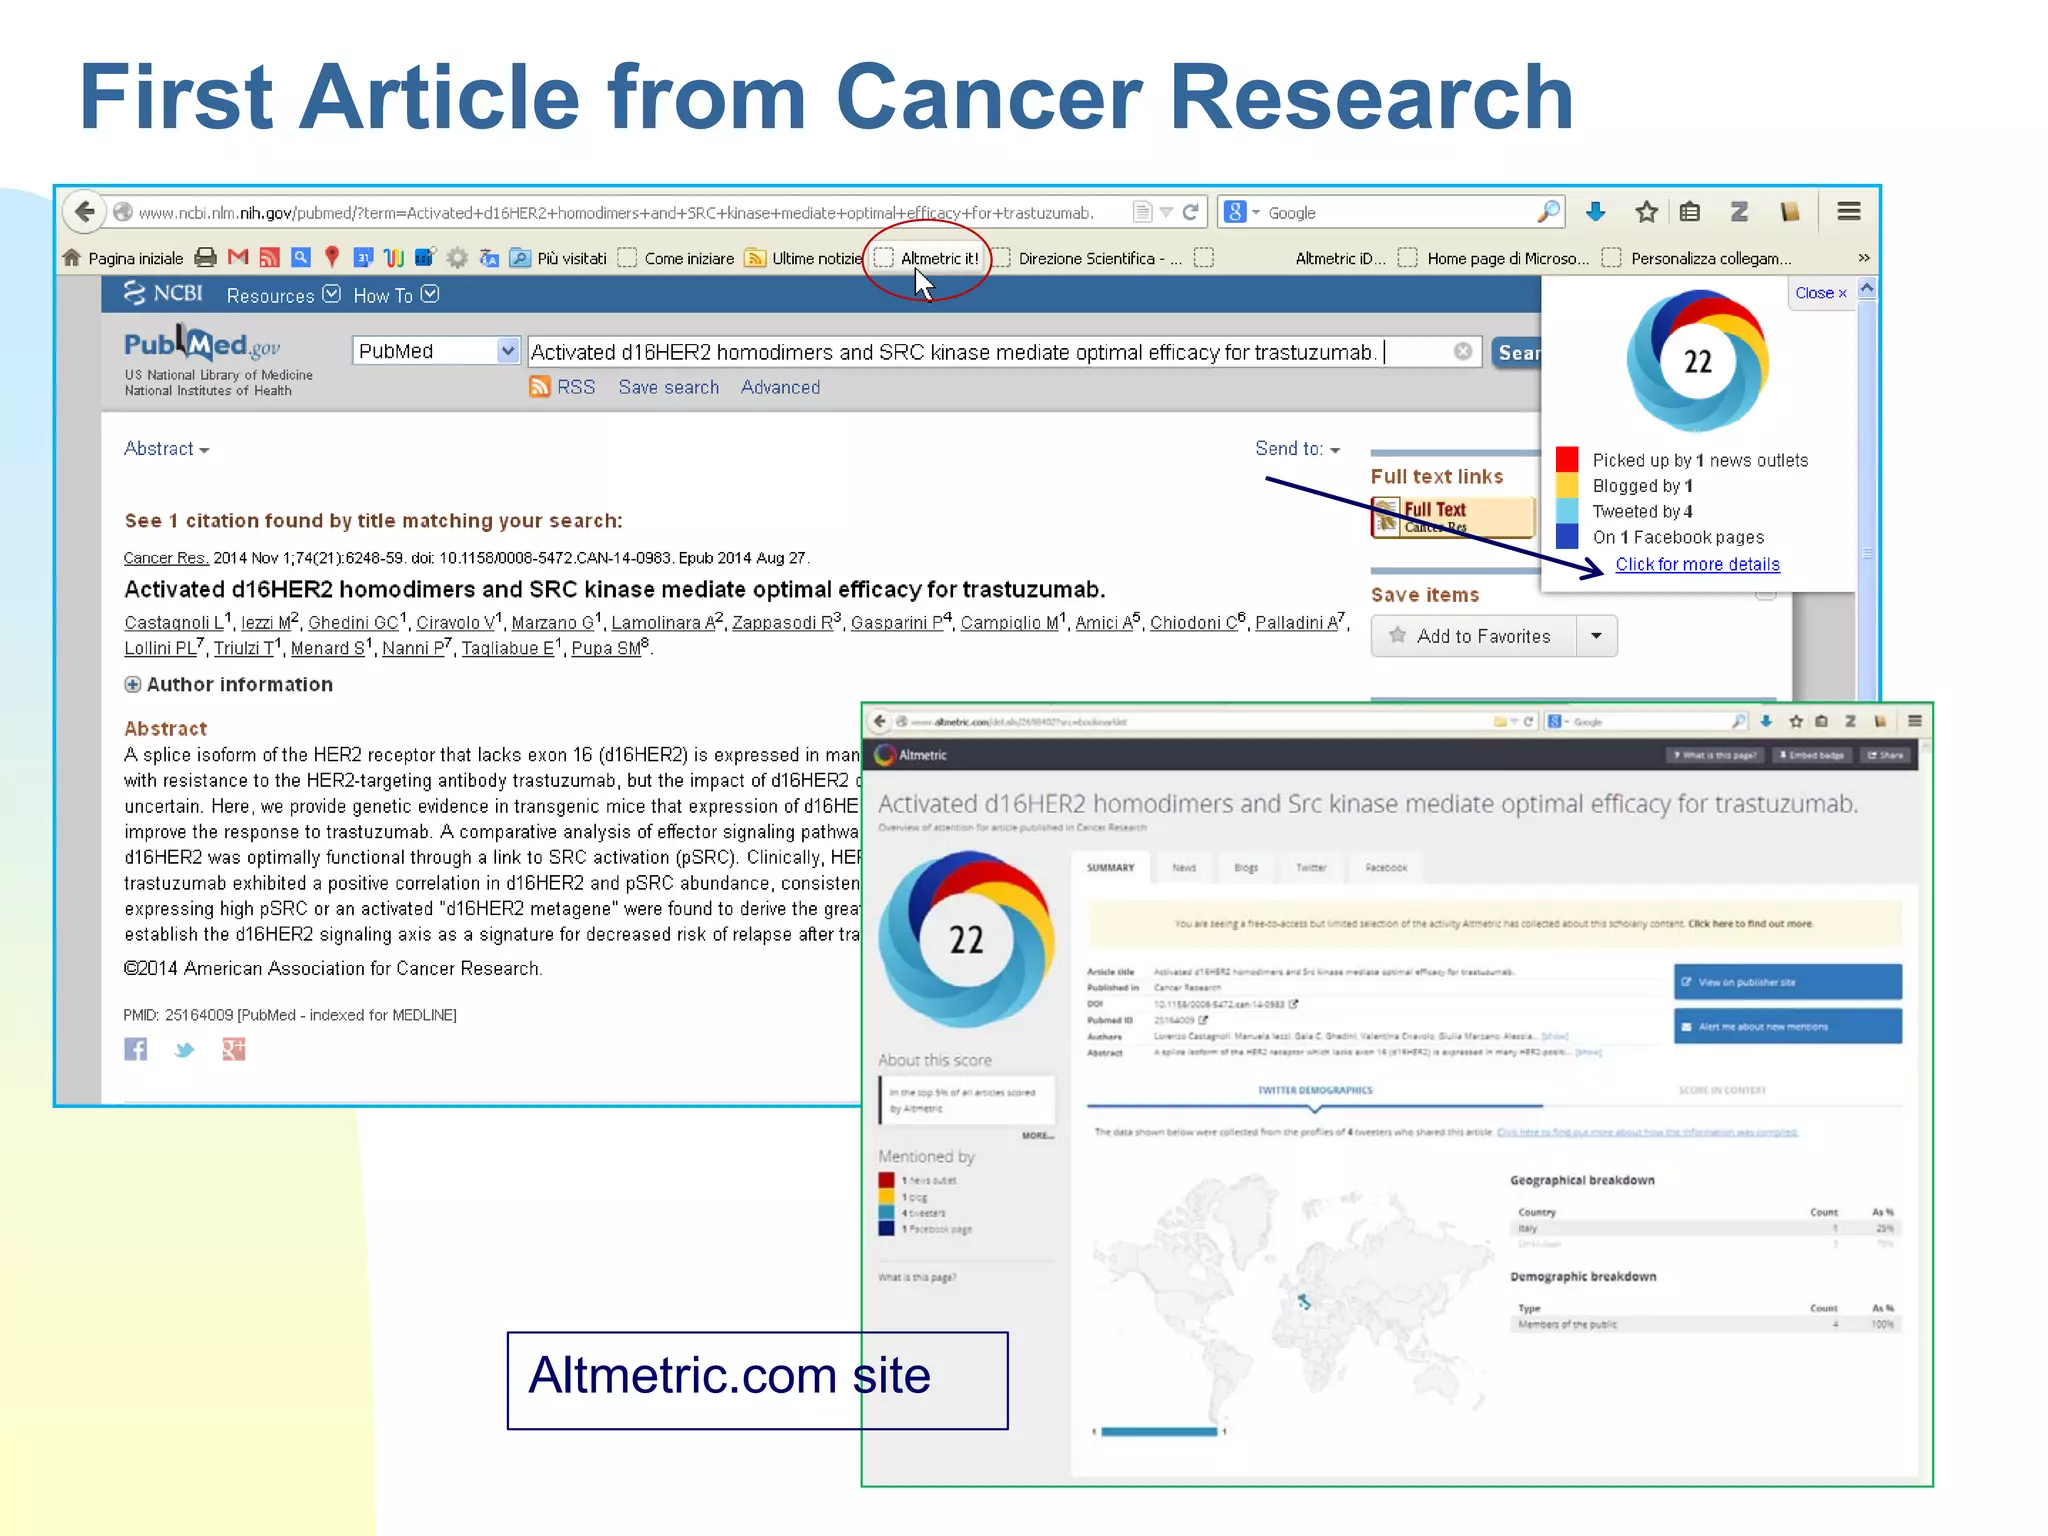This screenshot has width=2048, height=1536.
Task: Open the Send to dropdown
Action: [1297, 449]
